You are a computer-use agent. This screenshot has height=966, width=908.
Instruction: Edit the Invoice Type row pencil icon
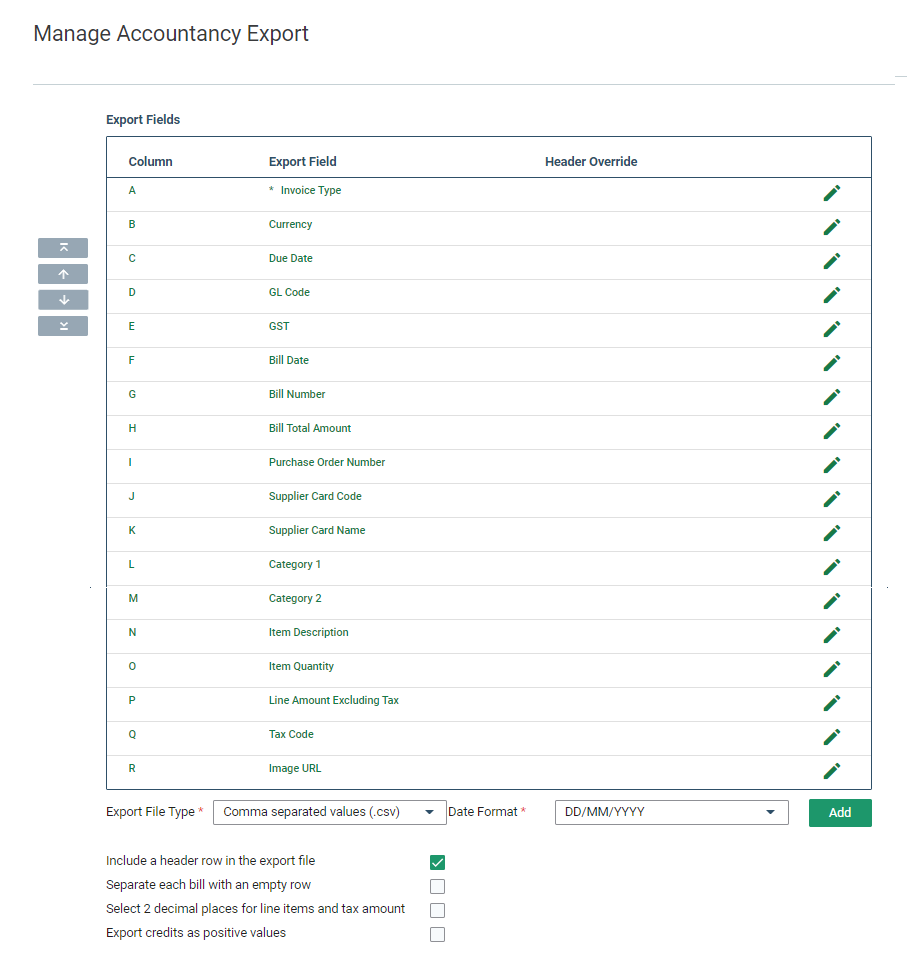coord(832,193)
